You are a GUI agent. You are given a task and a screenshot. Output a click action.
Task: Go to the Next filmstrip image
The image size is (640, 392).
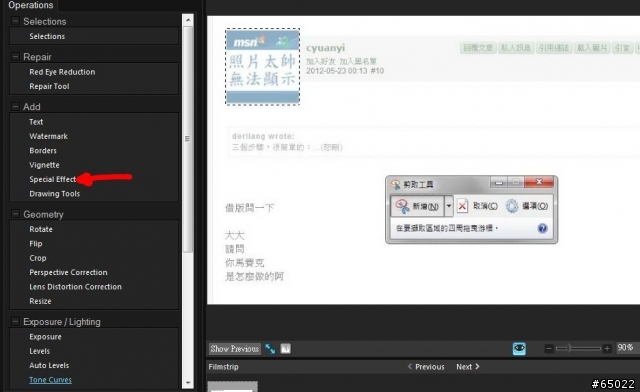point(468,367)
